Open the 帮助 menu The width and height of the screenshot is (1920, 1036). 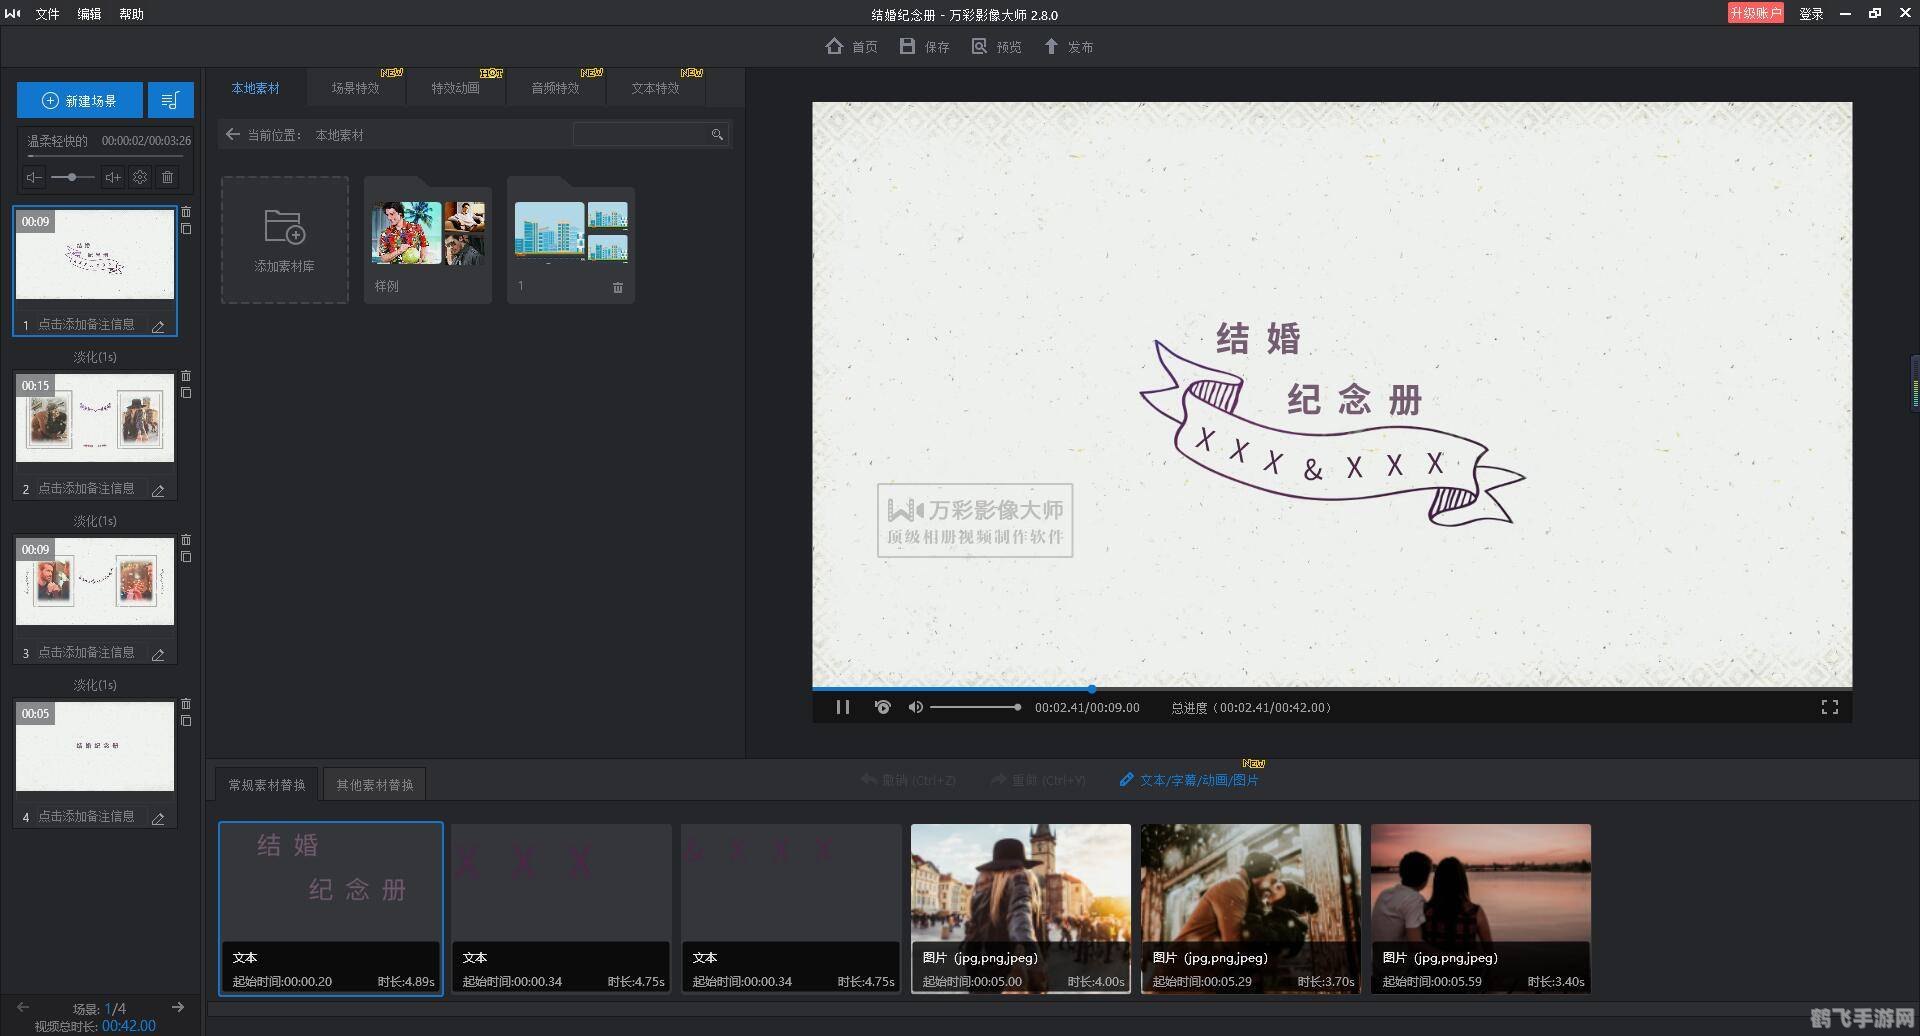[x=131, y=14]
